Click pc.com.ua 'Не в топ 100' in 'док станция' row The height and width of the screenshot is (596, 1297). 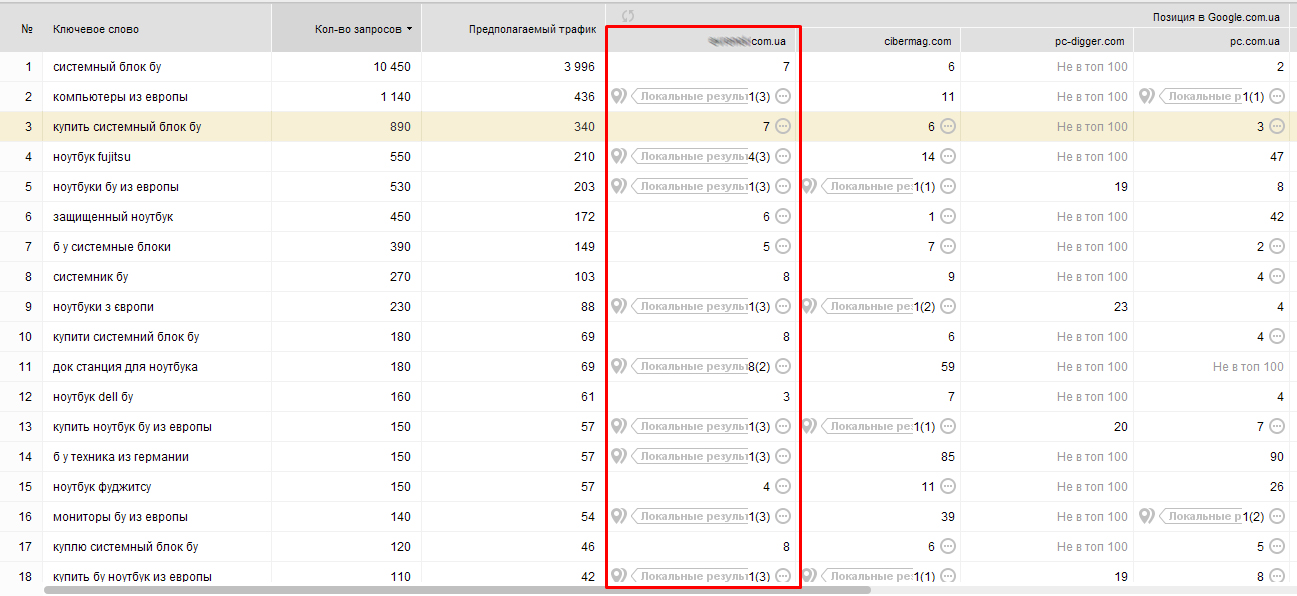coord(1248,367)
